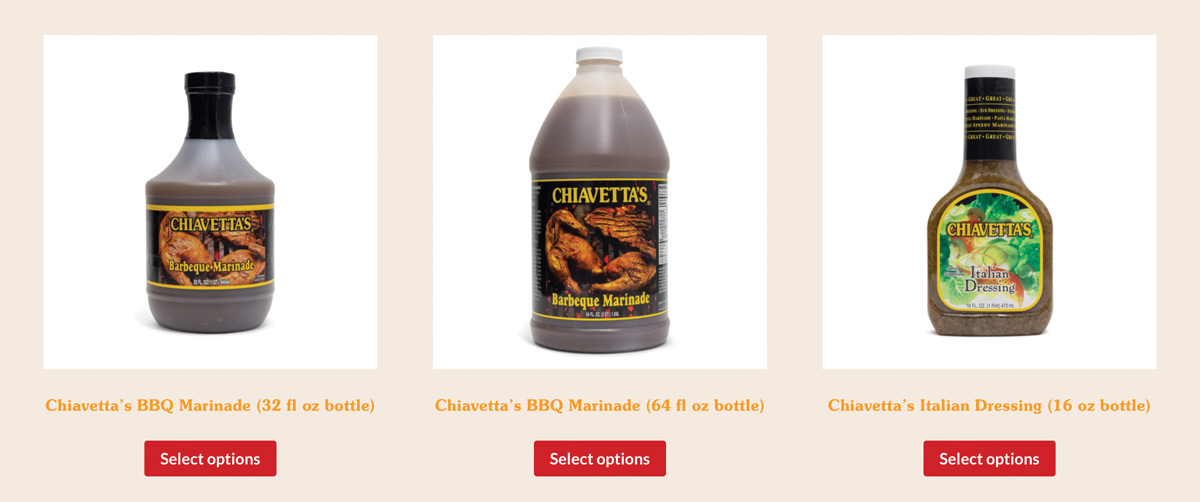
Task: Click the Barbeque Marinade text on the 64 oz jug
Action: (x=600, y=299)
